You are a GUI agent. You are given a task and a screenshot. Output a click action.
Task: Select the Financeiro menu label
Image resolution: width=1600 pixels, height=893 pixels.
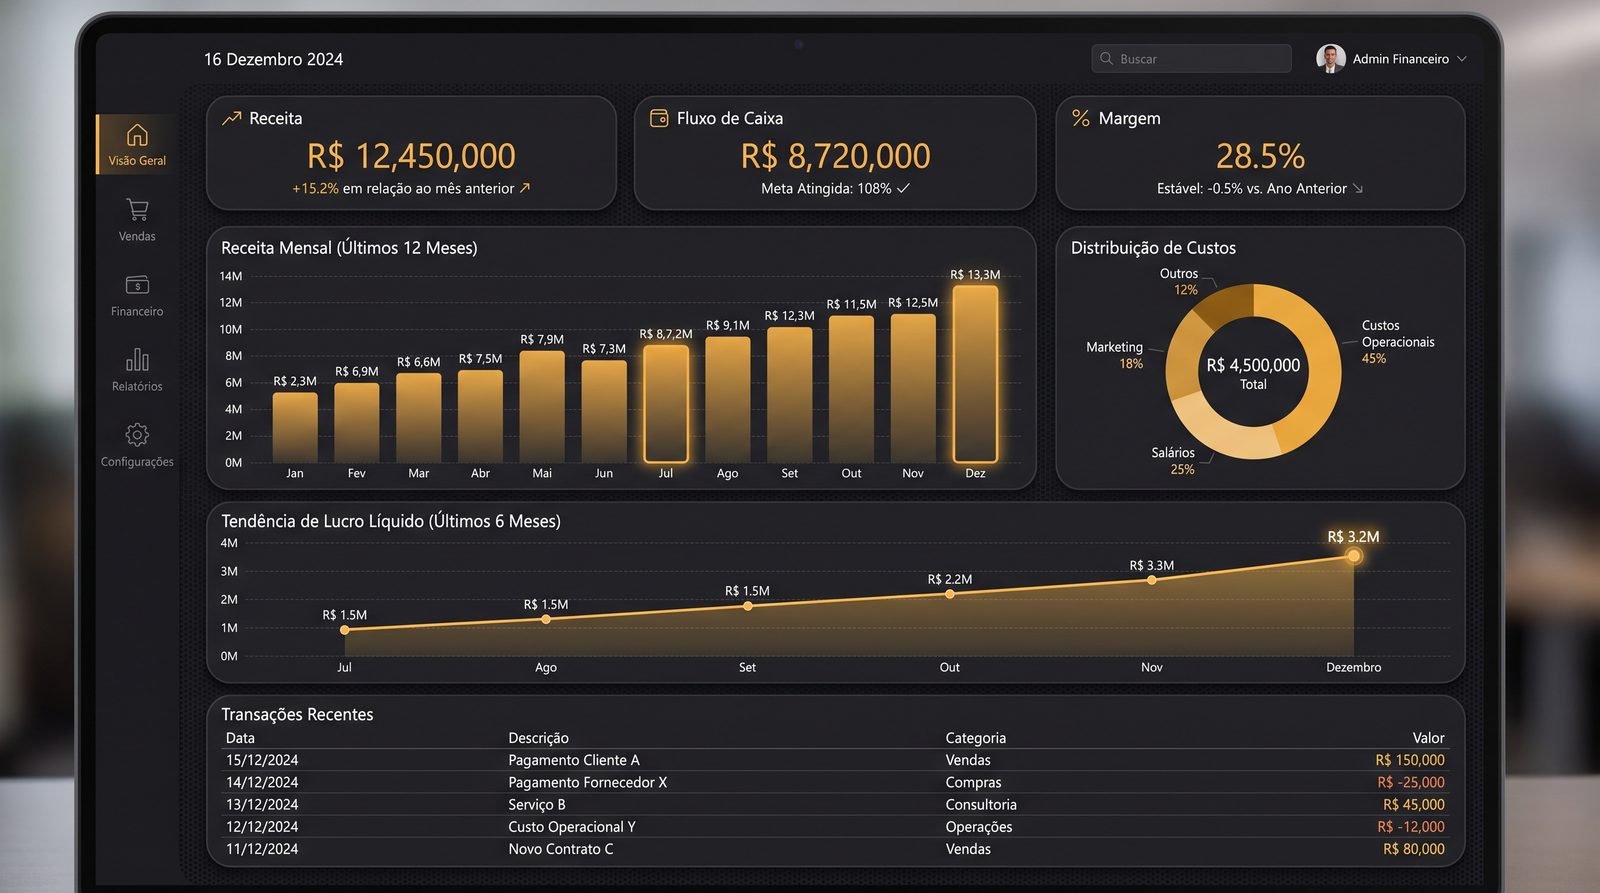click(137, 311)
